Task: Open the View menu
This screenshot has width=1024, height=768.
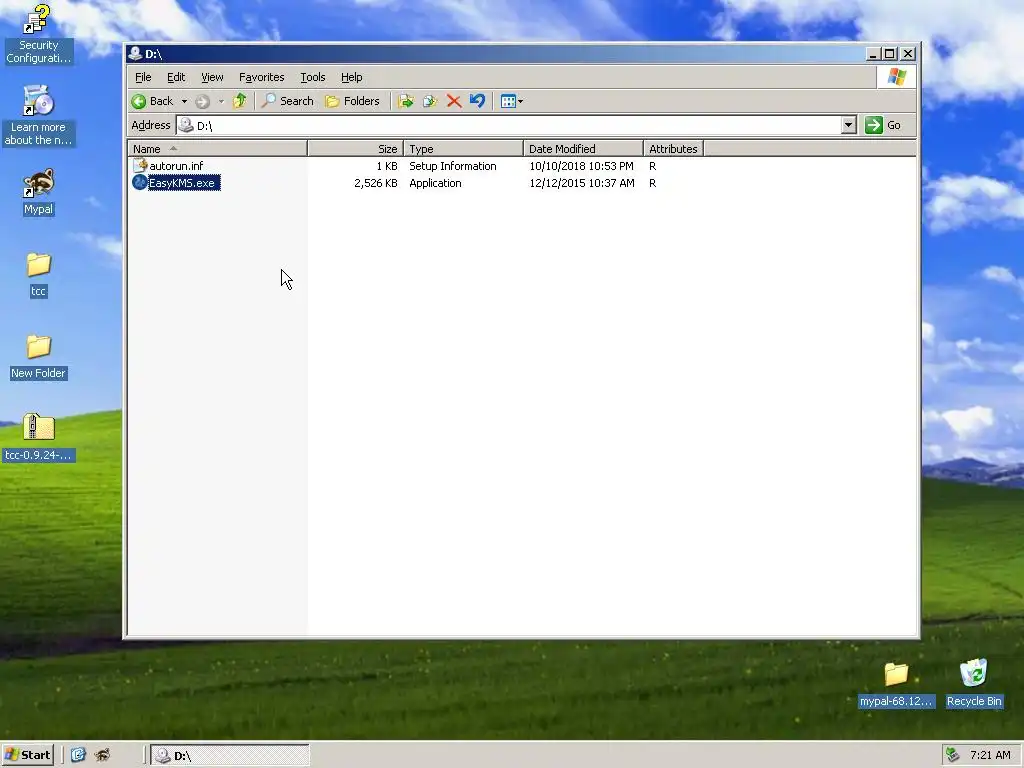Action: pos(212,77)
